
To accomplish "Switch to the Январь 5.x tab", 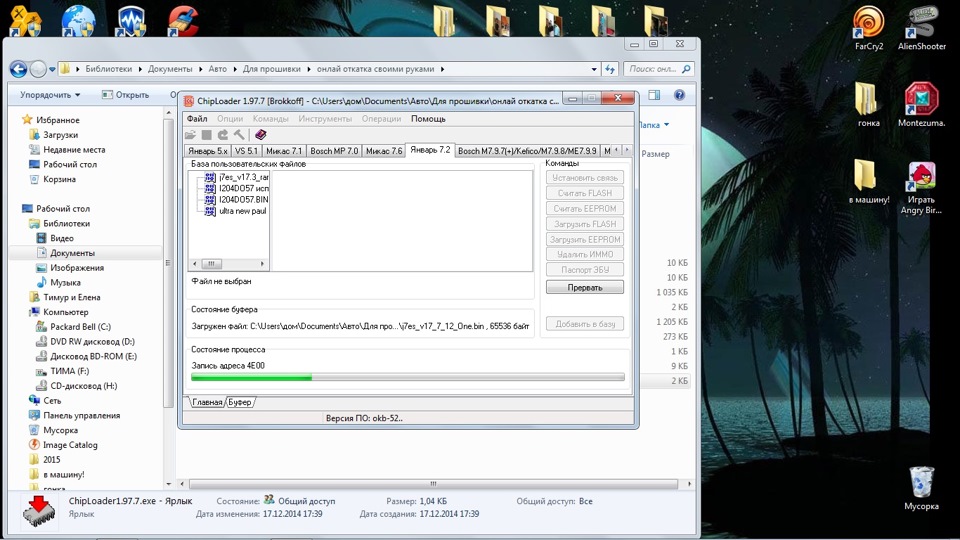I will click(x=208, y=151).
